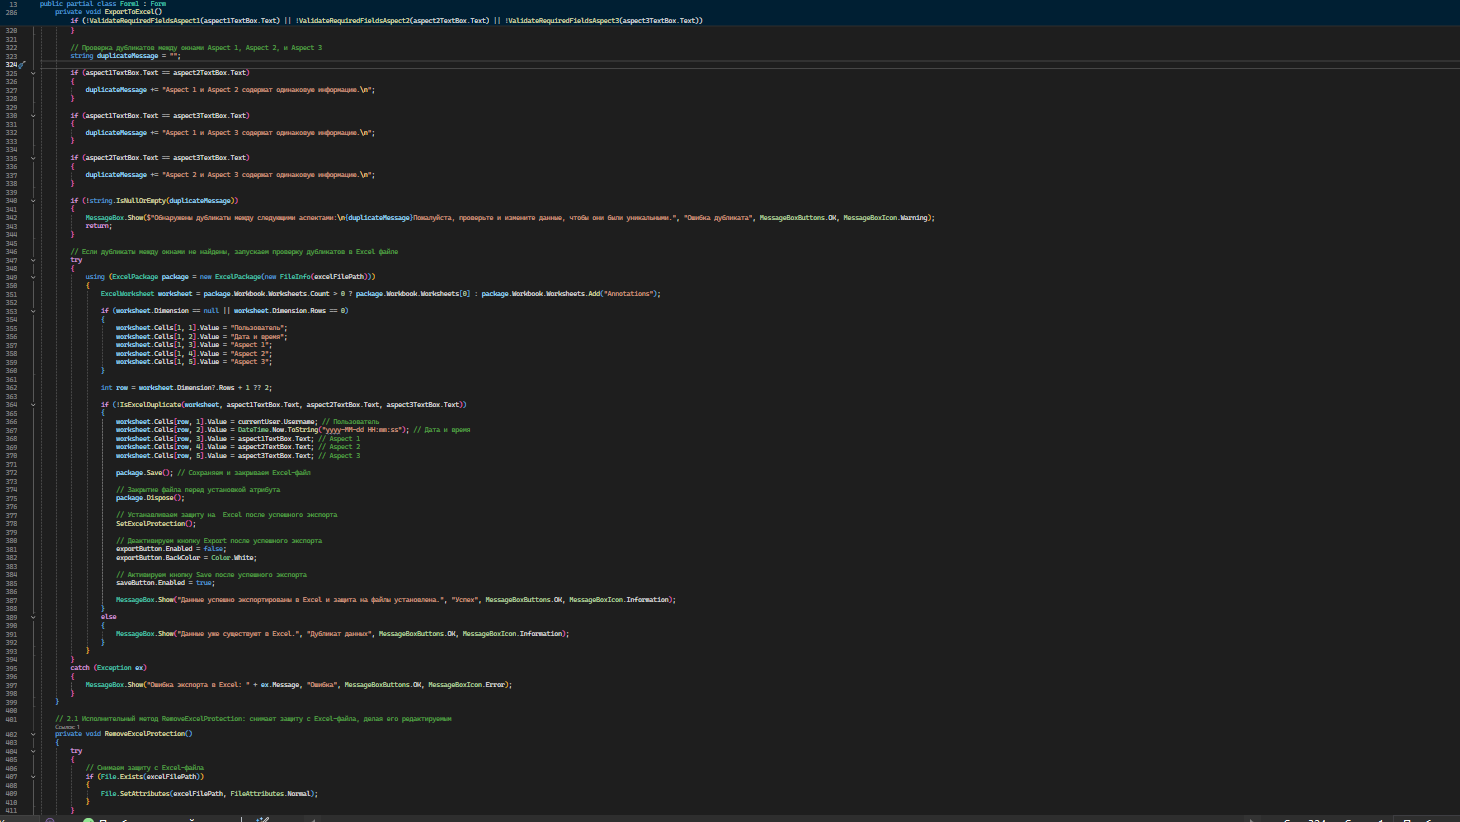Jump to sticky header 'public partial class Form1 : Form'
The image size is (1460, 822).
pyautogui.click(x=102, y=4)
